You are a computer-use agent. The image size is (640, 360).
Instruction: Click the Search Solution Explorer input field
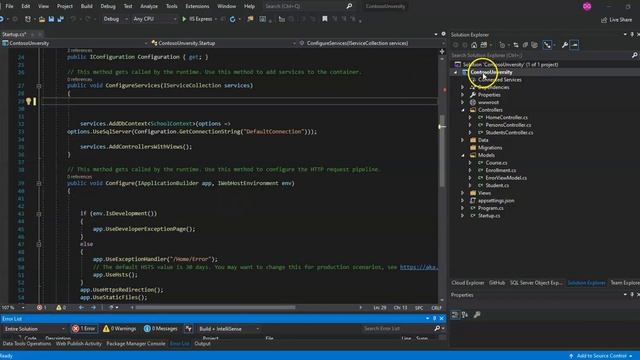pyautogui.click(x=540, y=55)
